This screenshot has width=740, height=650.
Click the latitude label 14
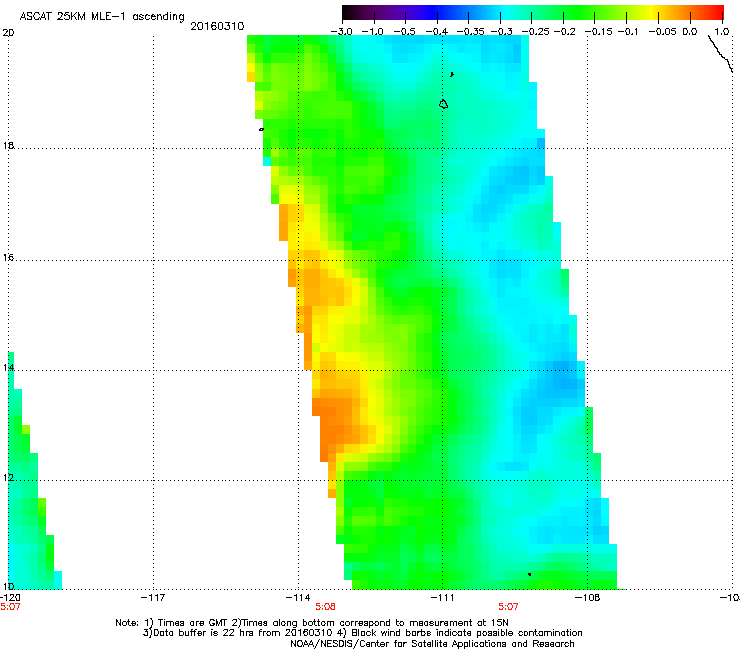(x=8, y=368)
